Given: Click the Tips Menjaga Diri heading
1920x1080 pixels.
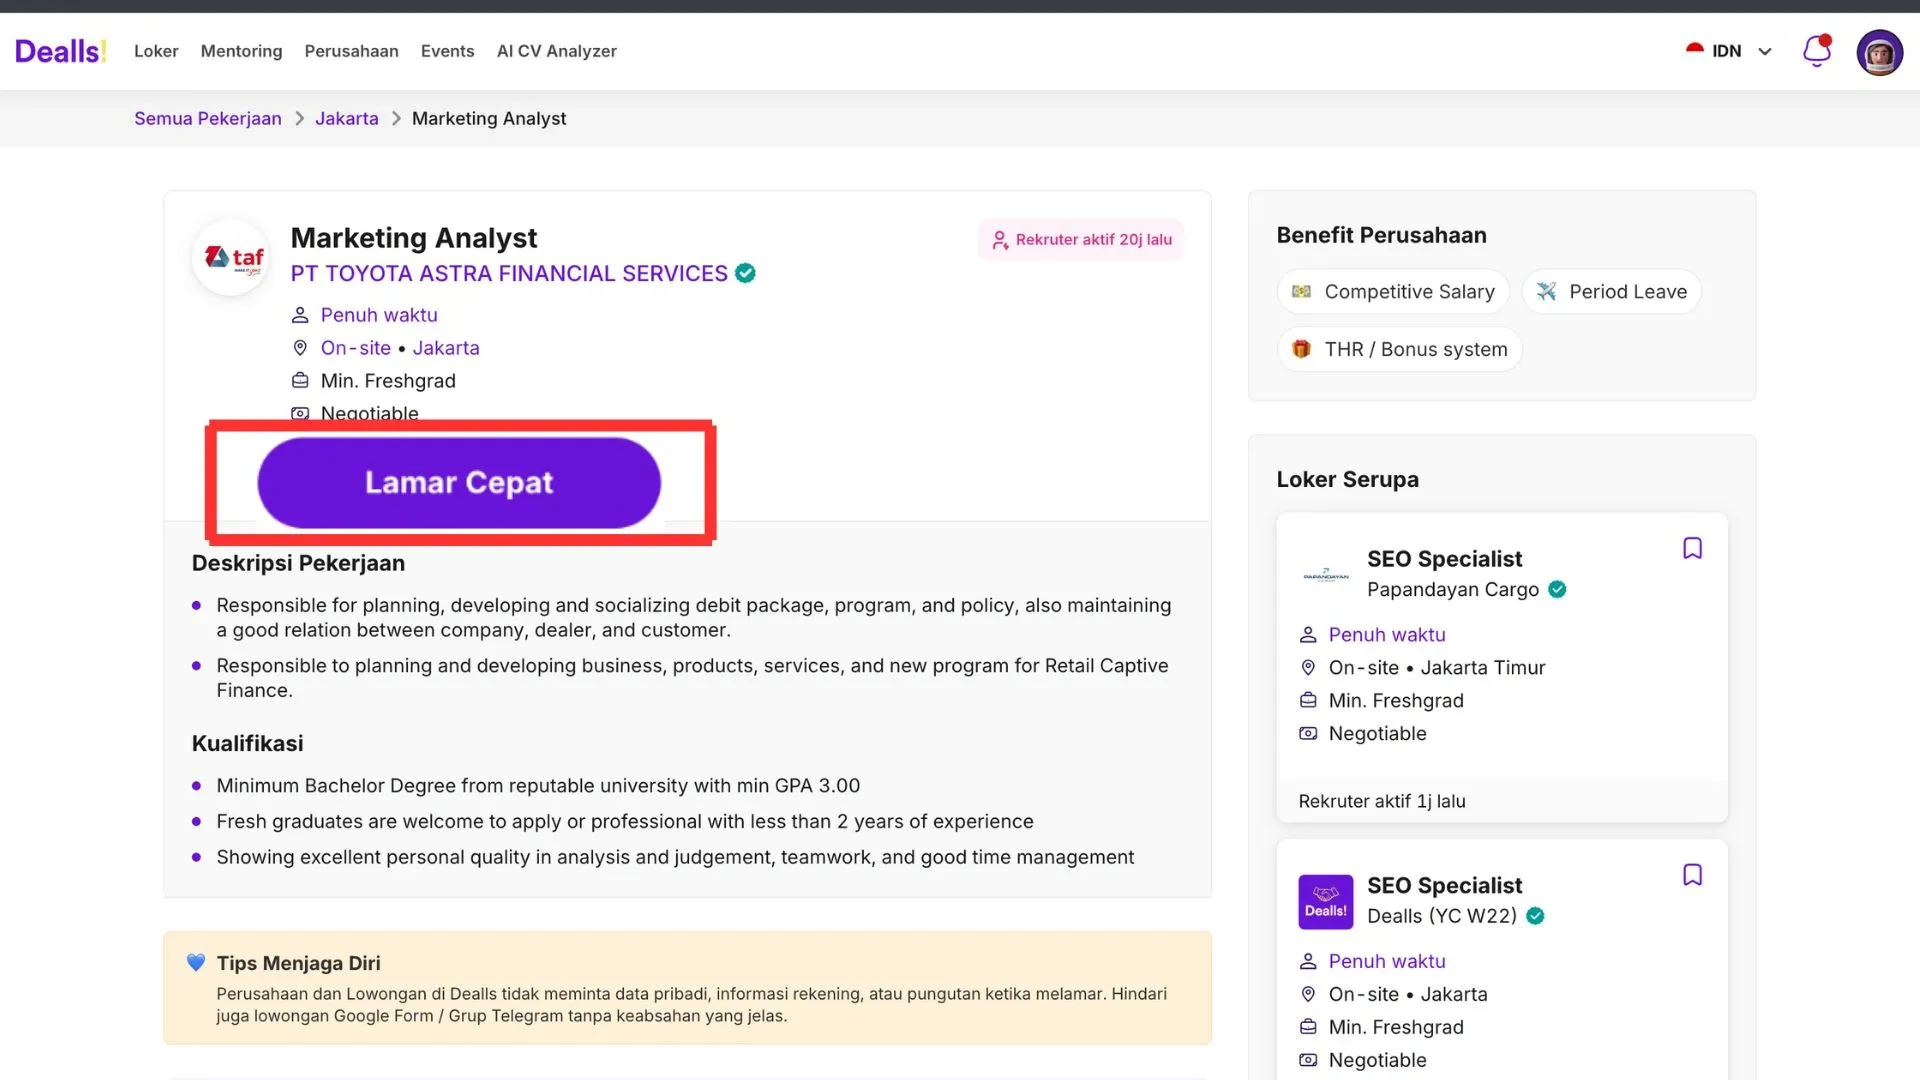Looking at the screenshot, I should pyautogui.click(x=298, y=963).
